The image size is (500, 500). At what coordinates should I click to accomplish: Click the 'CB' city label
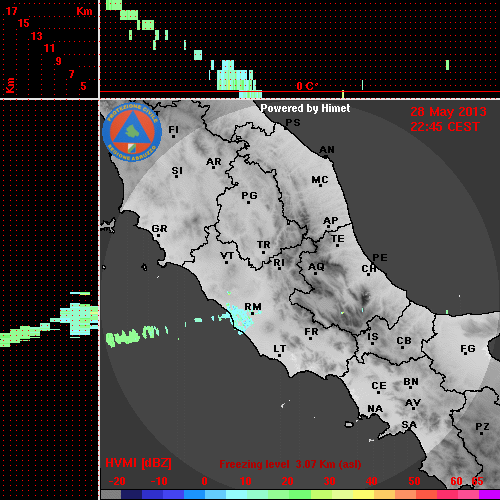click(404, 341)
